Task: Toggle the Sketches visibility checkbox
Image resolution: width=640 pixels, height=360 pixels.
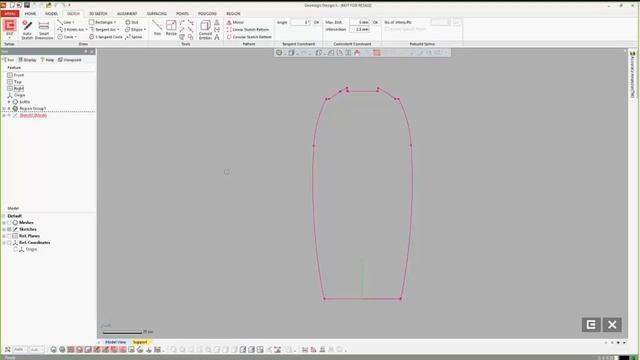Action: (x=9, y=229)
